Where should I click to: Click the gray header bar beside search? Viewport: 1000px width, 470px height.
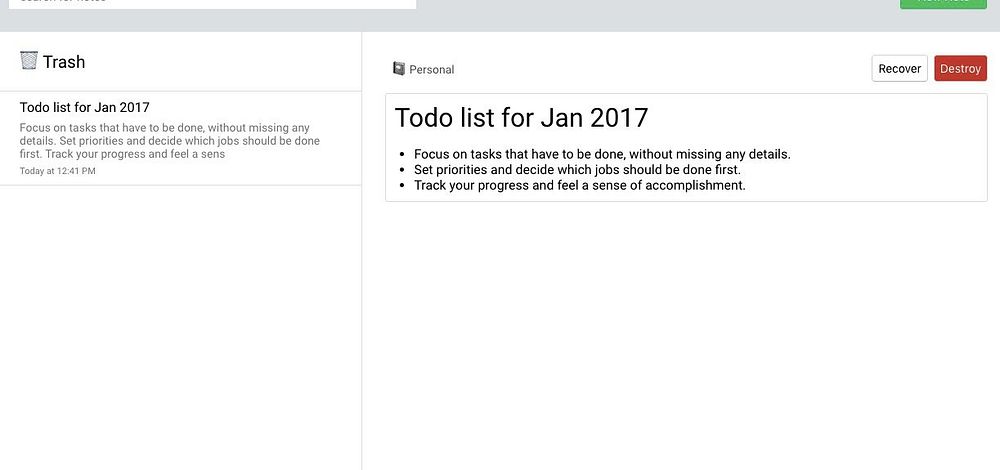click(650, 14)
